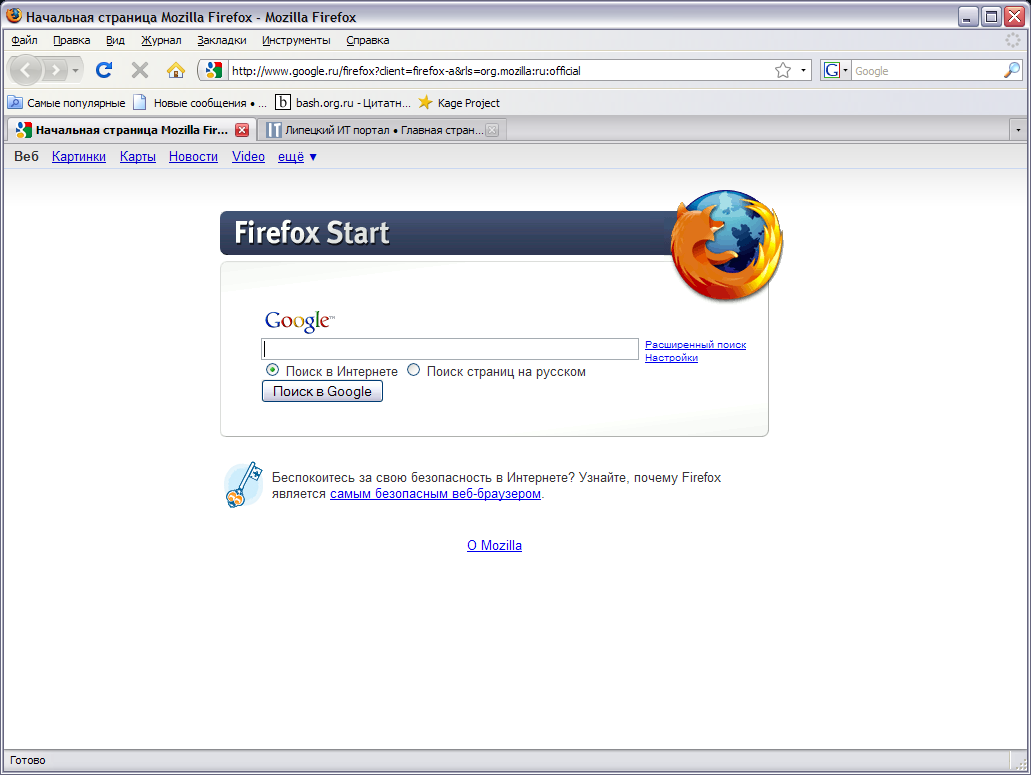
Task: Close the Липецкий ИТ портал tab
Action: pos(492,130)
